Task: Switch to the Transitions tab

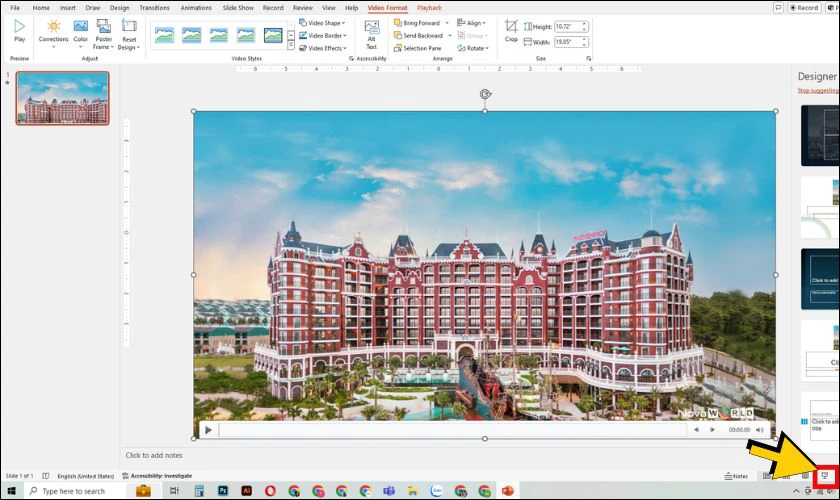Action: tap(154, 8)
